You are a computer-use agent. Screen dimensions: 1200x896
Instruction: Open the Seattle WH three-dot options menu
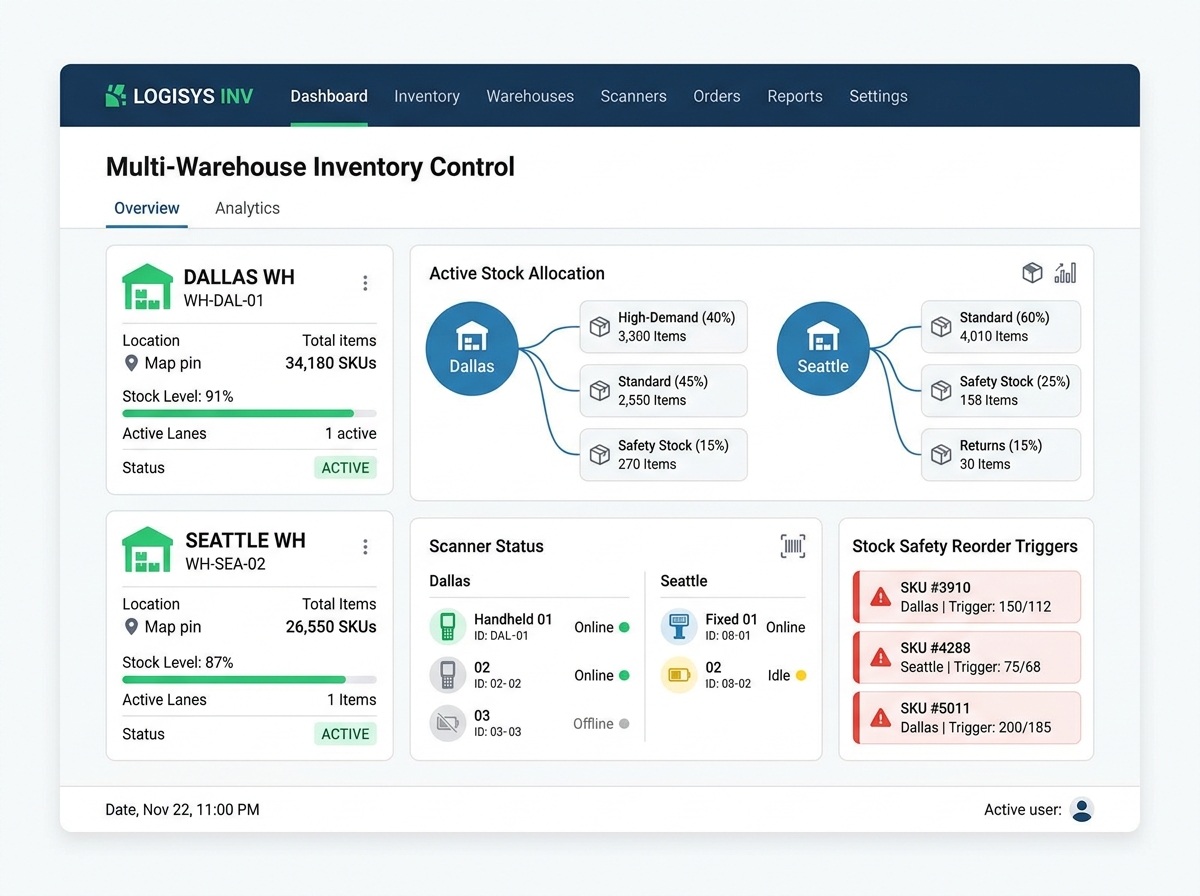(365, 547)
